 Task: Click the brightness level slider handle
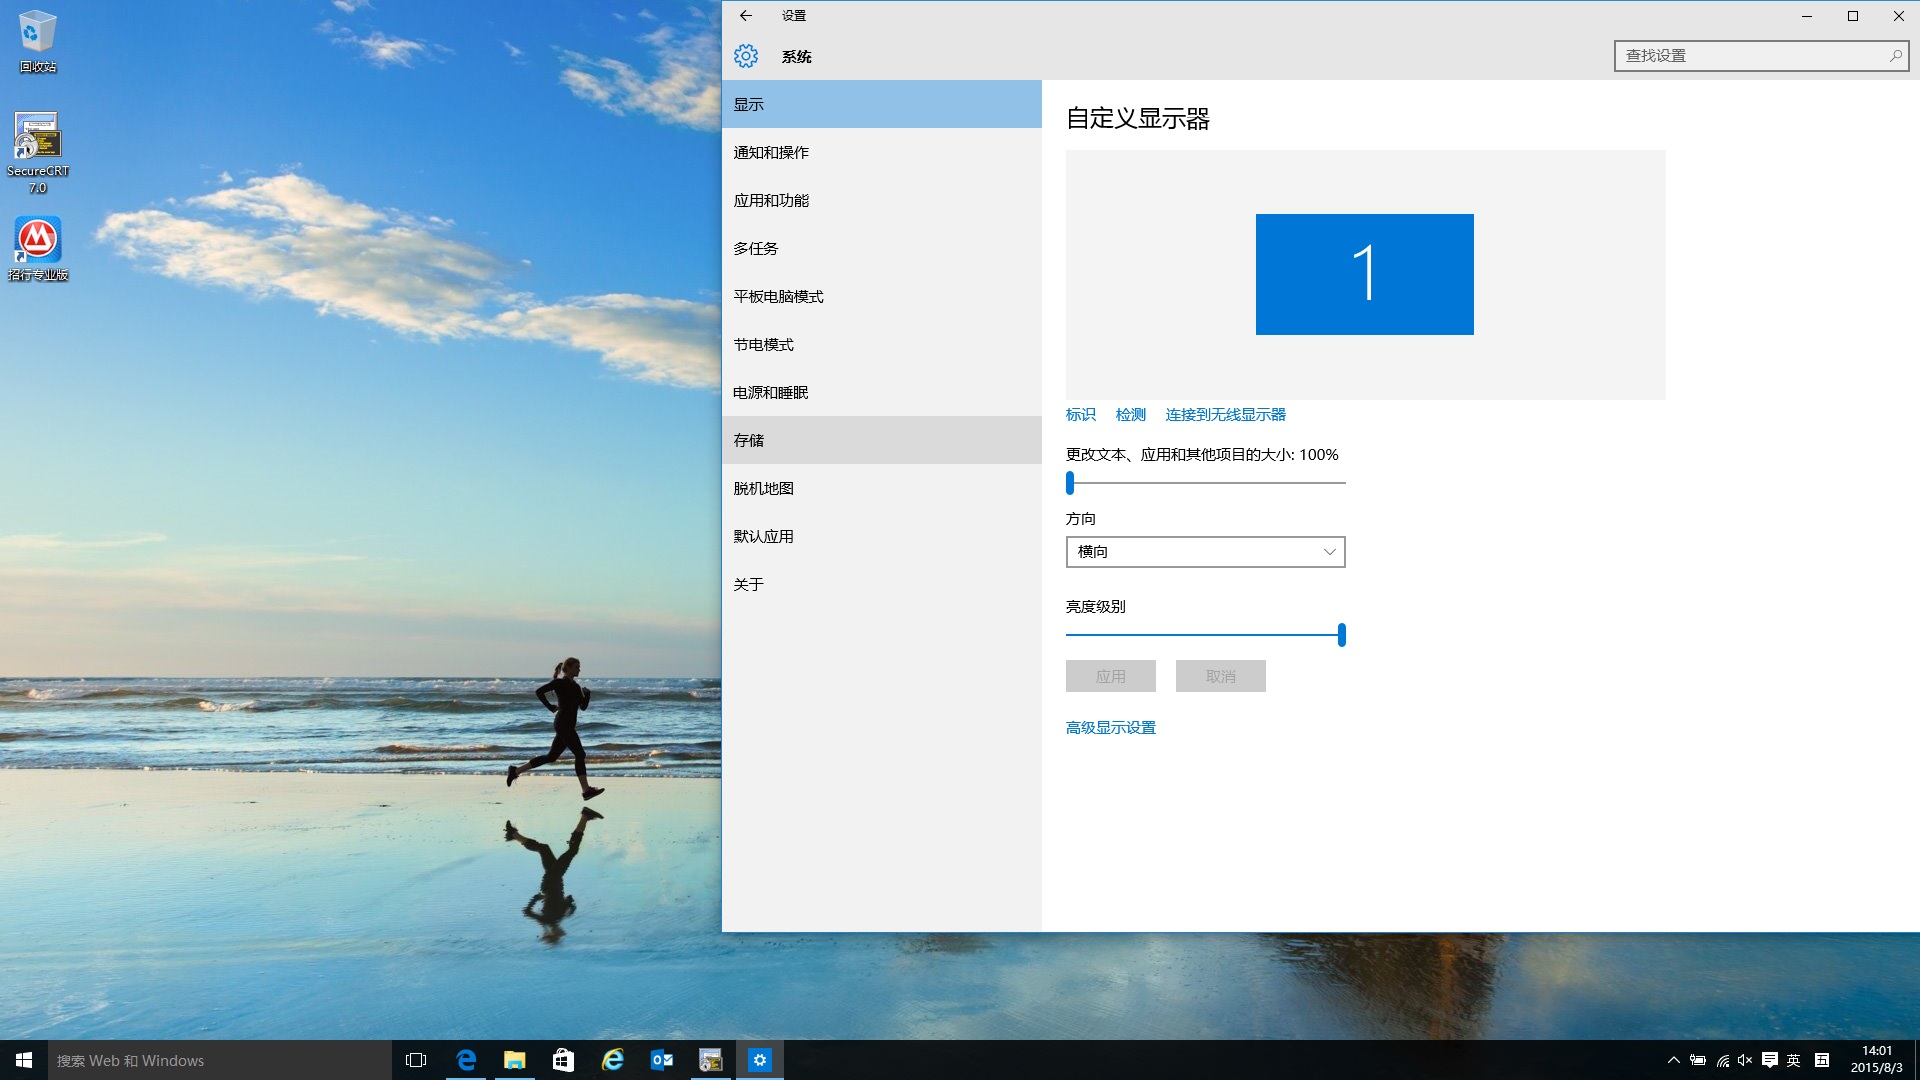pyautogui.click(x=1341, y=635)
